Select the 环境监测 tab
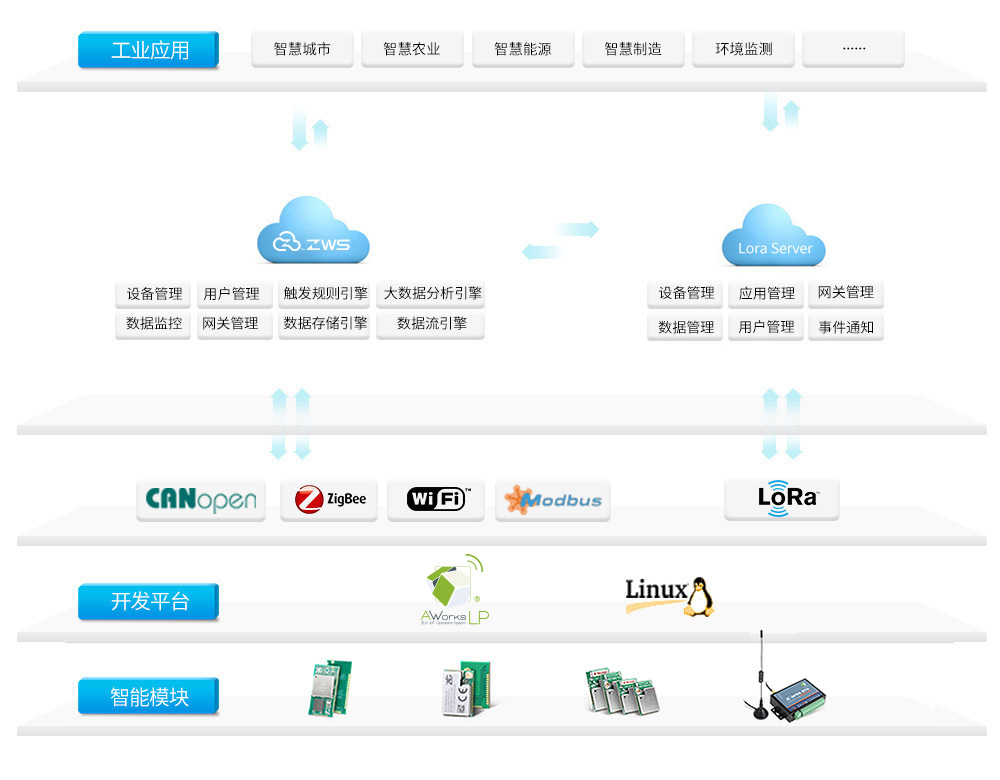Image resolution: width=1000 pixels, height=780 pixels. (744, 49)
